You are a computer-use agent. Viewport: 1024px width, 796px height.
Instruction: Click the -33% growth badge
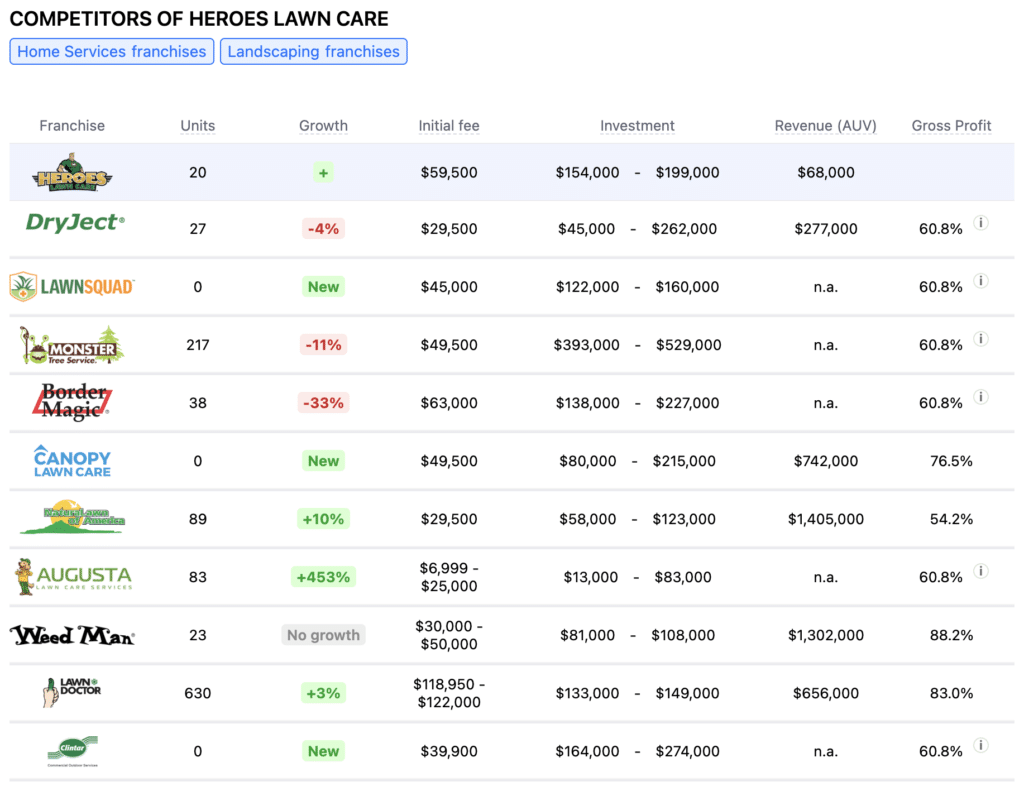(323, 403)
